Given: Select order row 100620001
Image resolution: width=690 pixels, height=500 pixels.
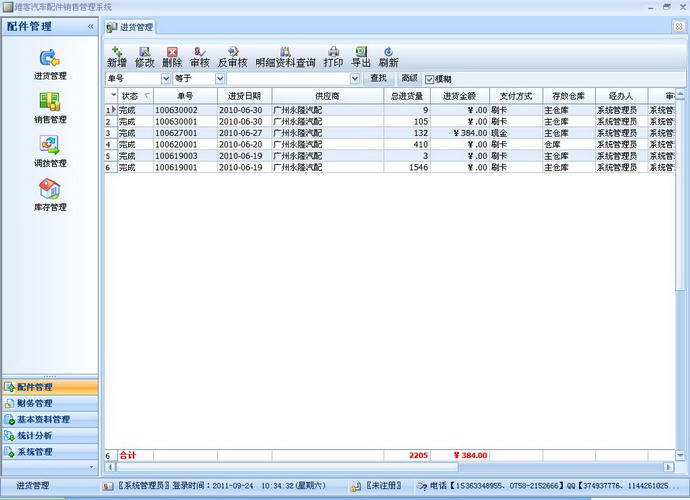Looking at the screenshot, I should coord(389,144).
